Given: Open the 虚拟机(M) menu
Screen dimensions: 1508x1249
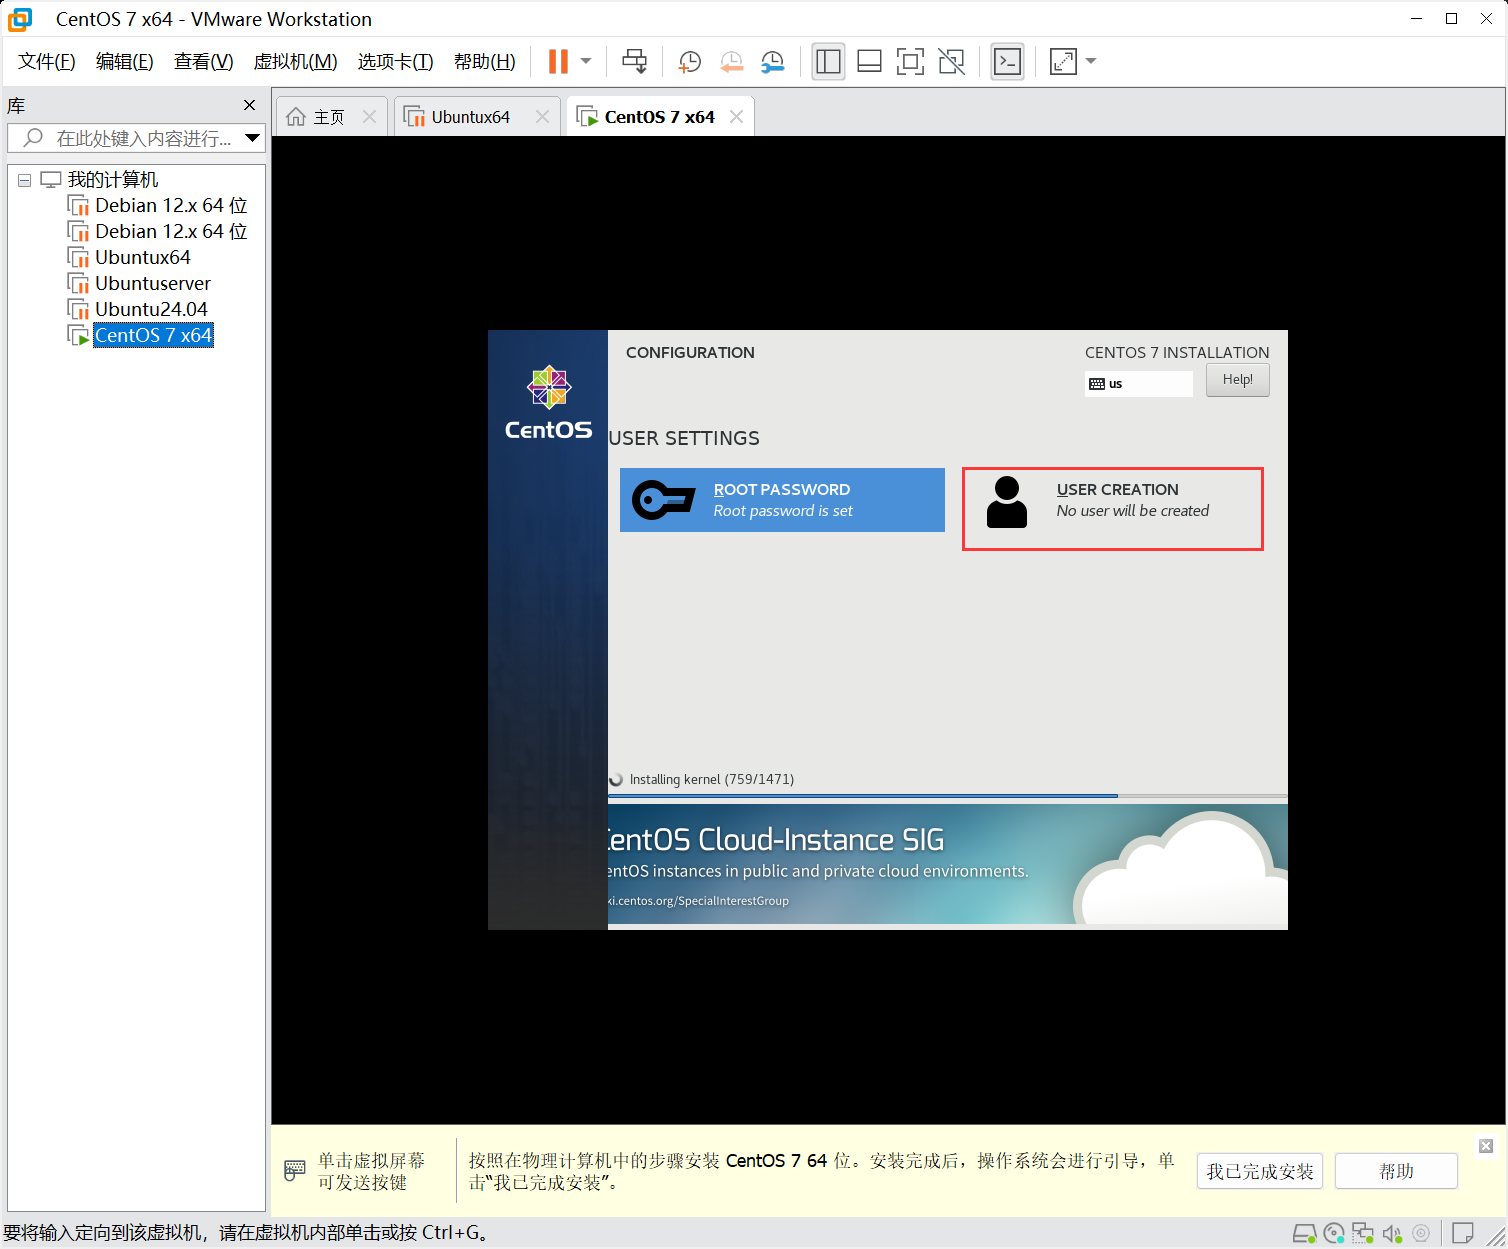Looking at the screenshot, I should 296,62.
